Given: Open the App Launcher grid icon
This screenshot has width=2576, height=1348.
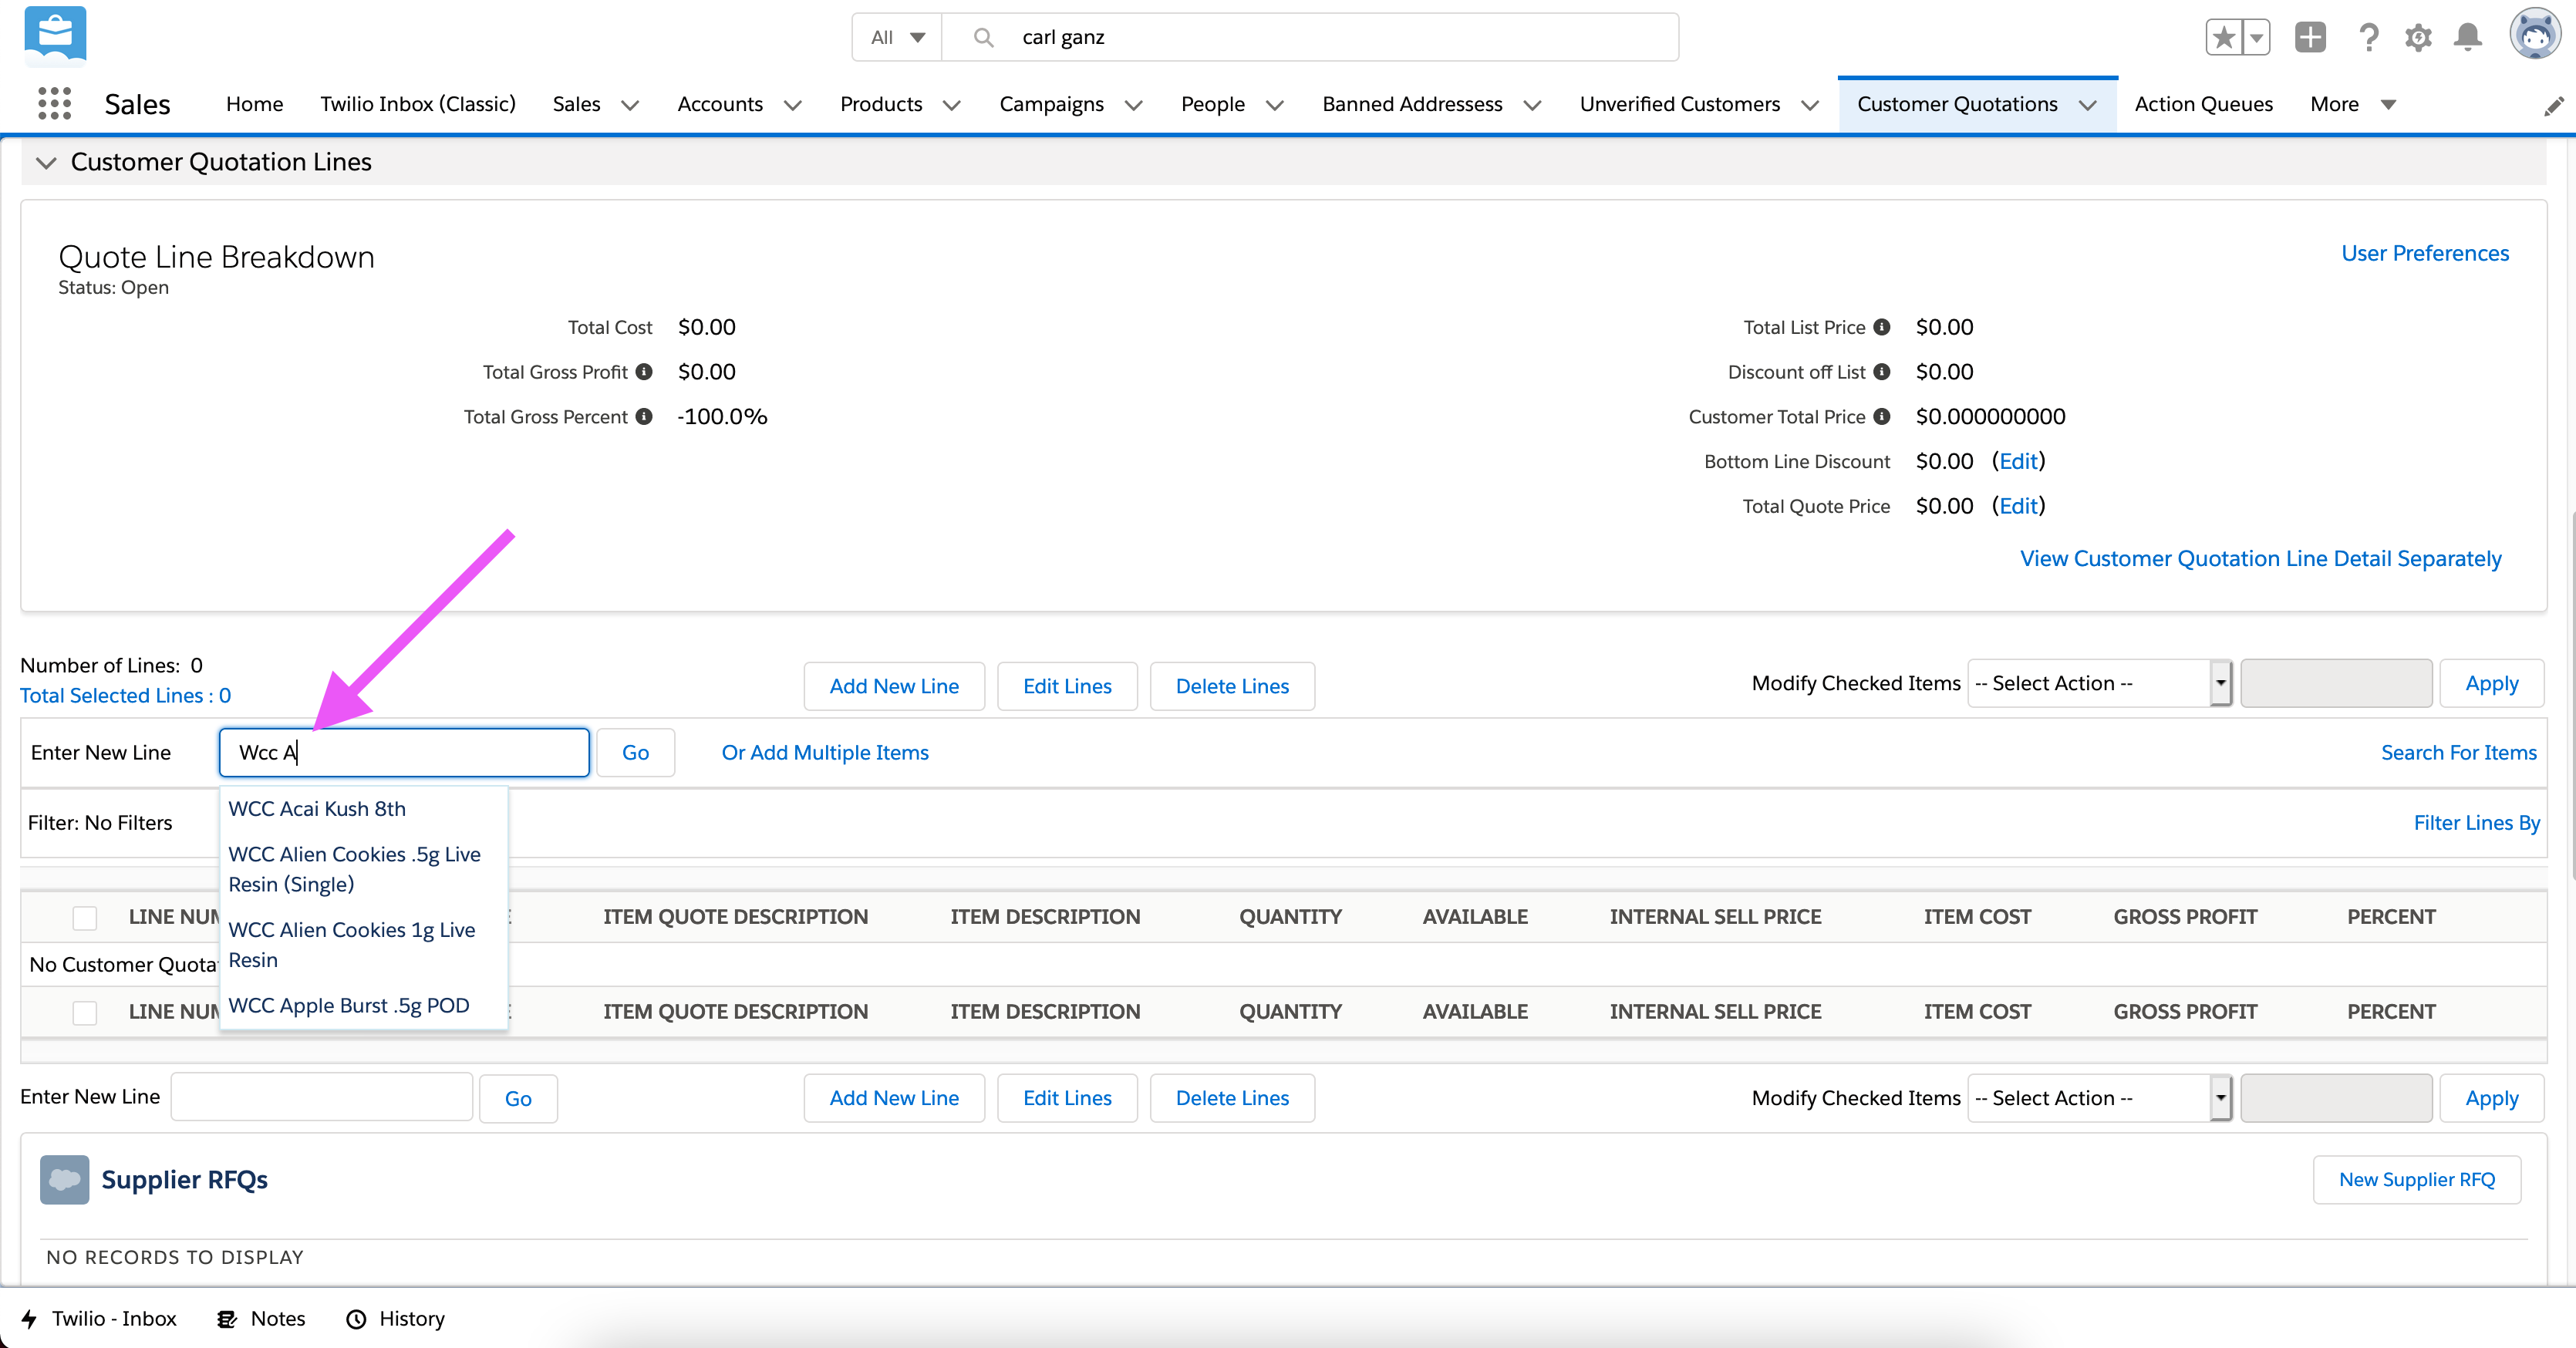Looking at the screenshot, I should (x=54, y=103).
